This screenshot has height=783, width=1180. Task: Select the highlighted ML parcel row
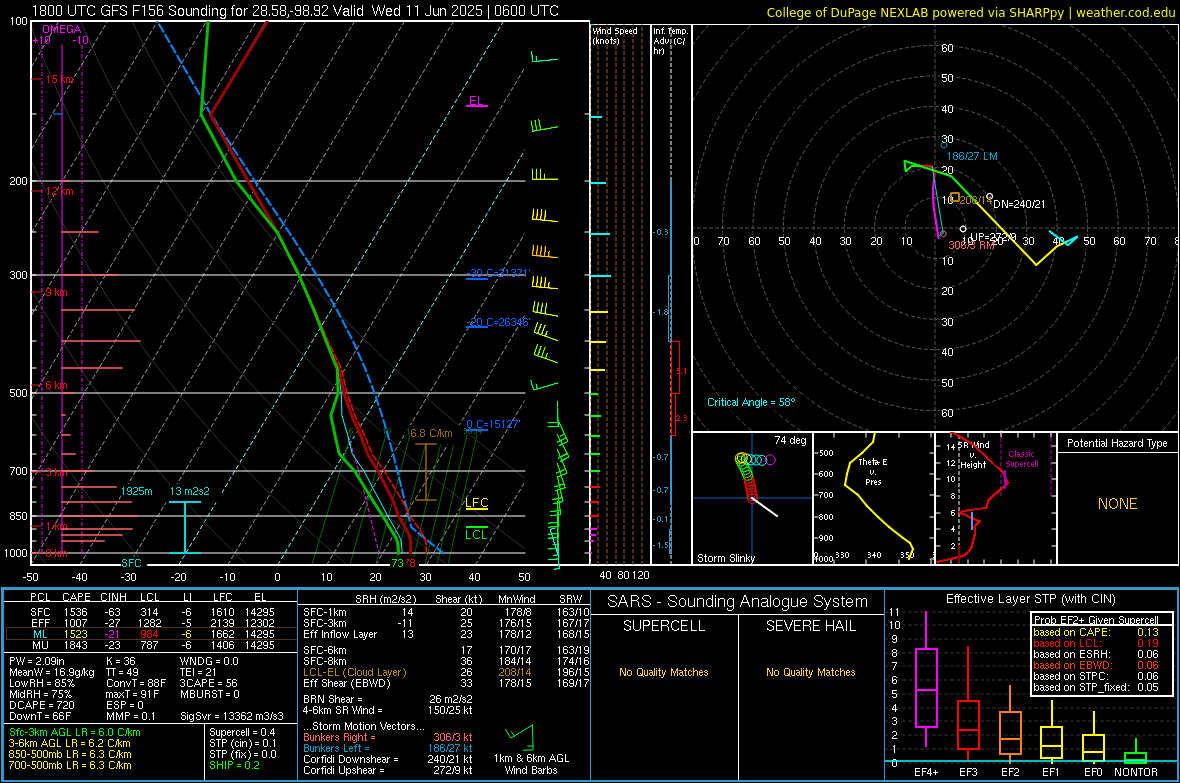click(151, 634)
